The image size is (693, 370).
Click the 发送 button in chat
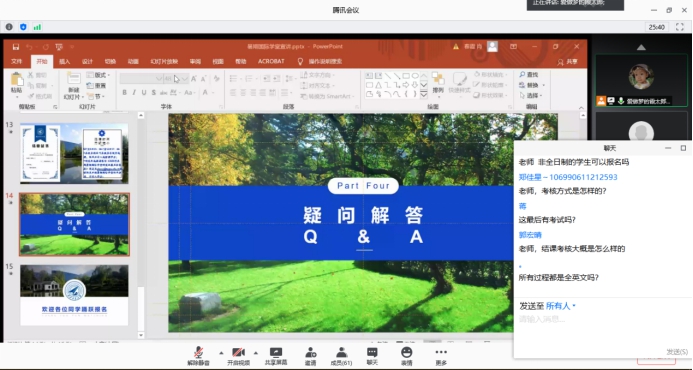(x=677, y=352)
